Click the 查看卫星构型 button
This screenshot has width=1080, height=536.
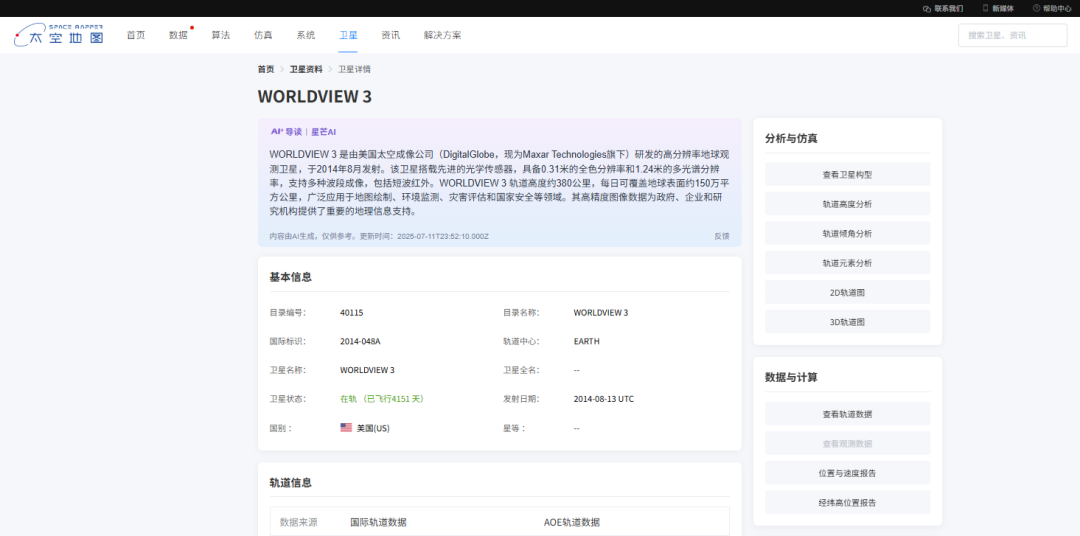coord(847,174)
